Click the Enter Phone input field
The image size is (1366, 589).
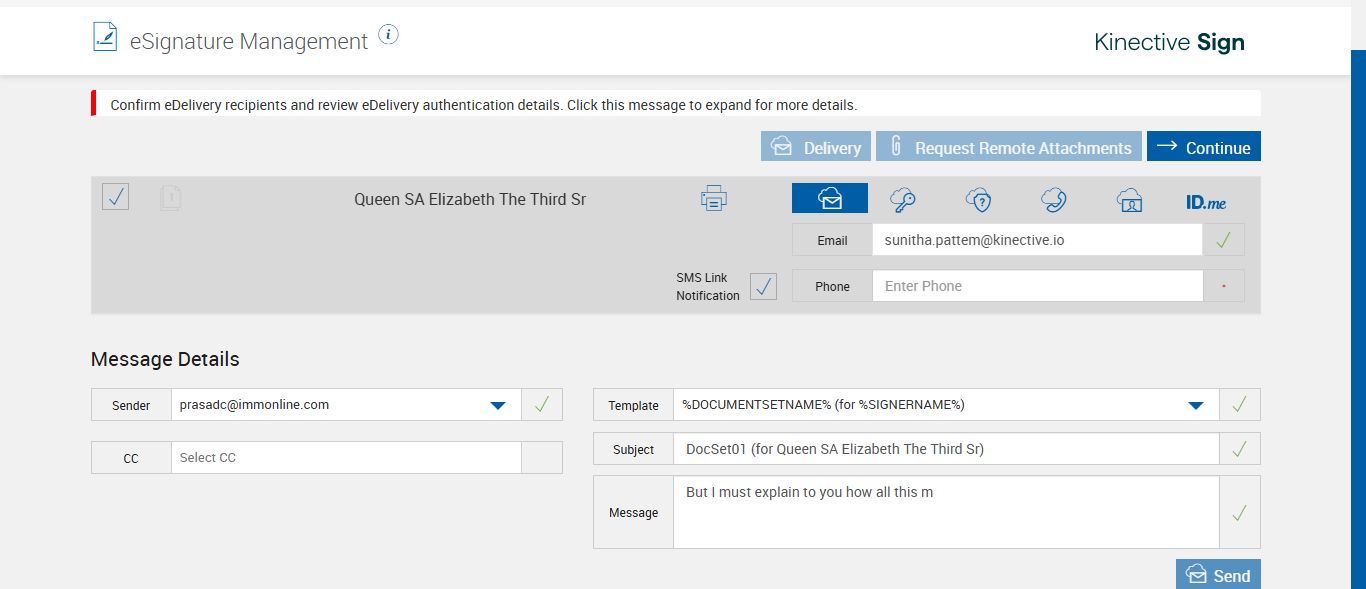[x=1037, y=286]
